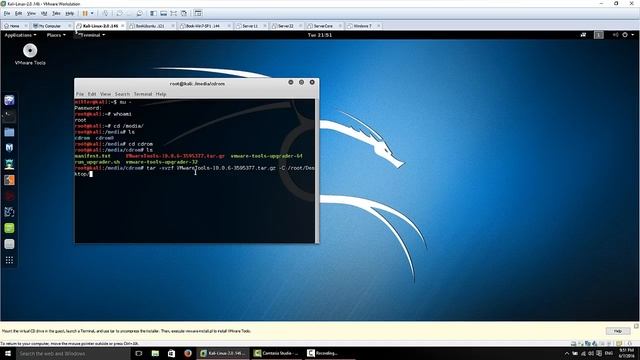
Task: Click the Windows Start button
Action: [x=8, y=353]
